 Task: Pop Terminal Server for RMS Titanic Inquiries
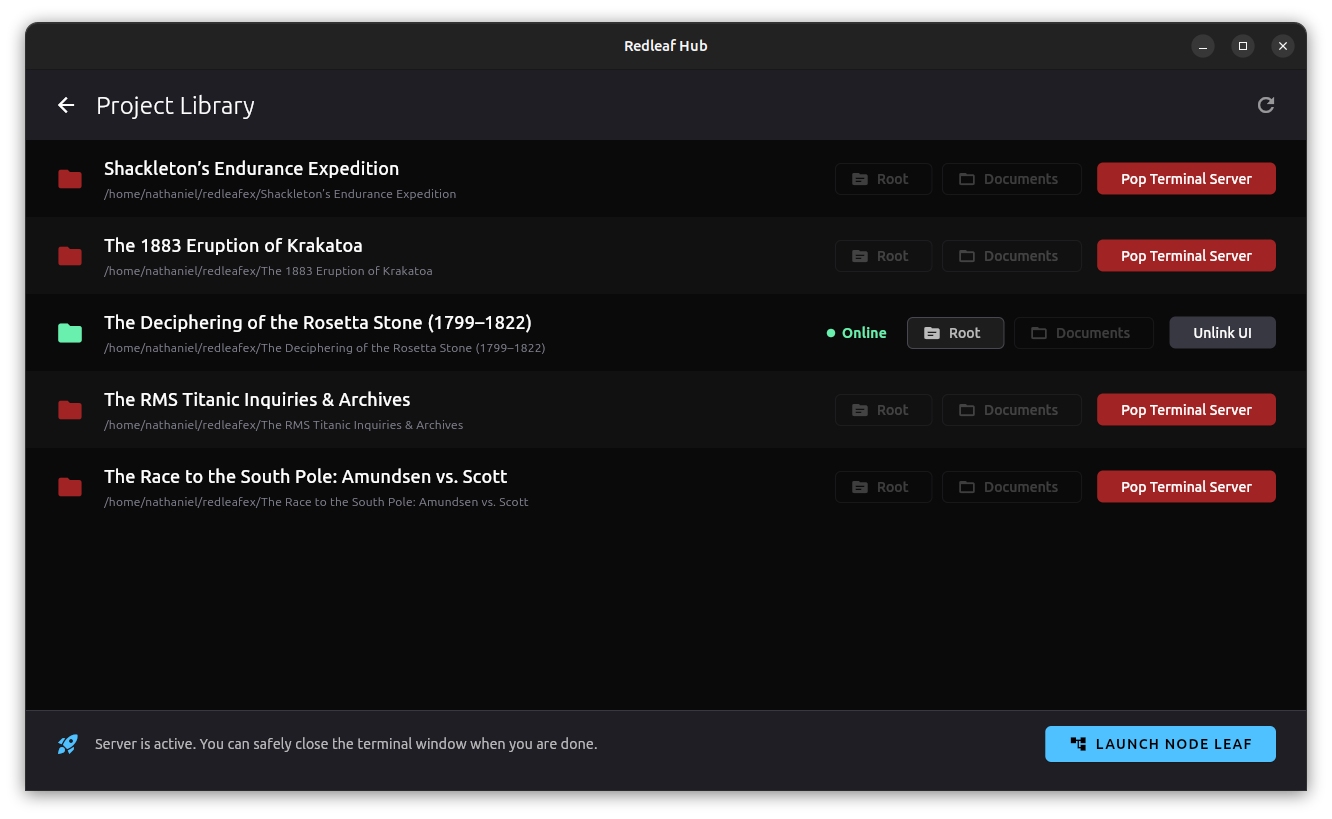pyautogui.click(x=1186, y=410)
